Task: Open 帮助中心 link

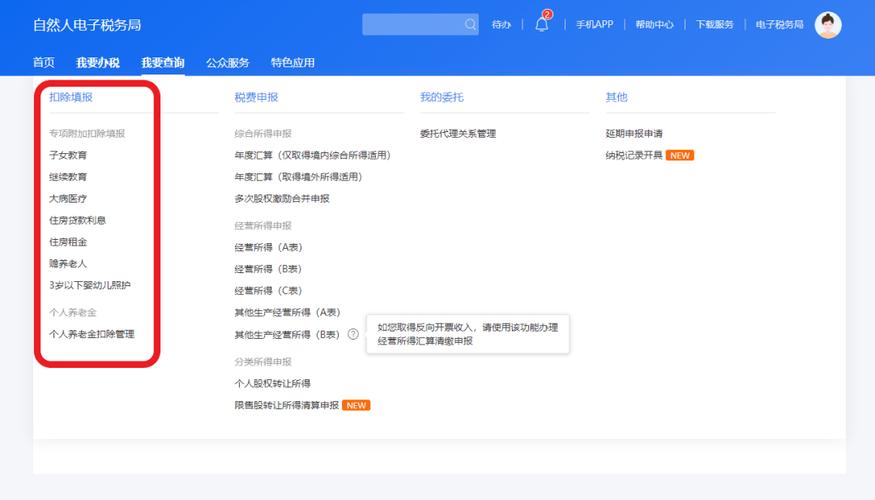Action: tap(654, 25)
